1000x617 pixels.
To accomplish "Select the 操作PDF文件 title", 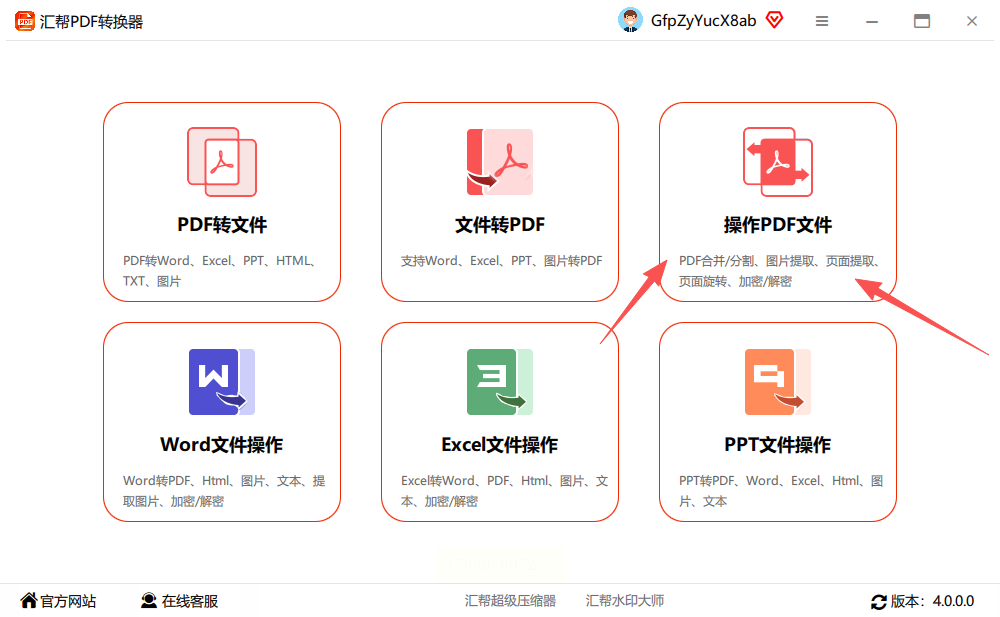I will (778, 225).
